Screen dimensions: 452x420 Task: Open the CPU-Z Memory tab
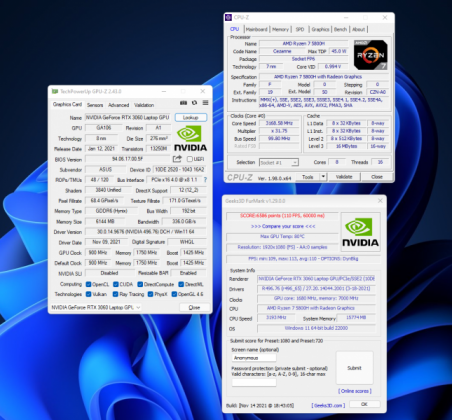click(280, 29)
